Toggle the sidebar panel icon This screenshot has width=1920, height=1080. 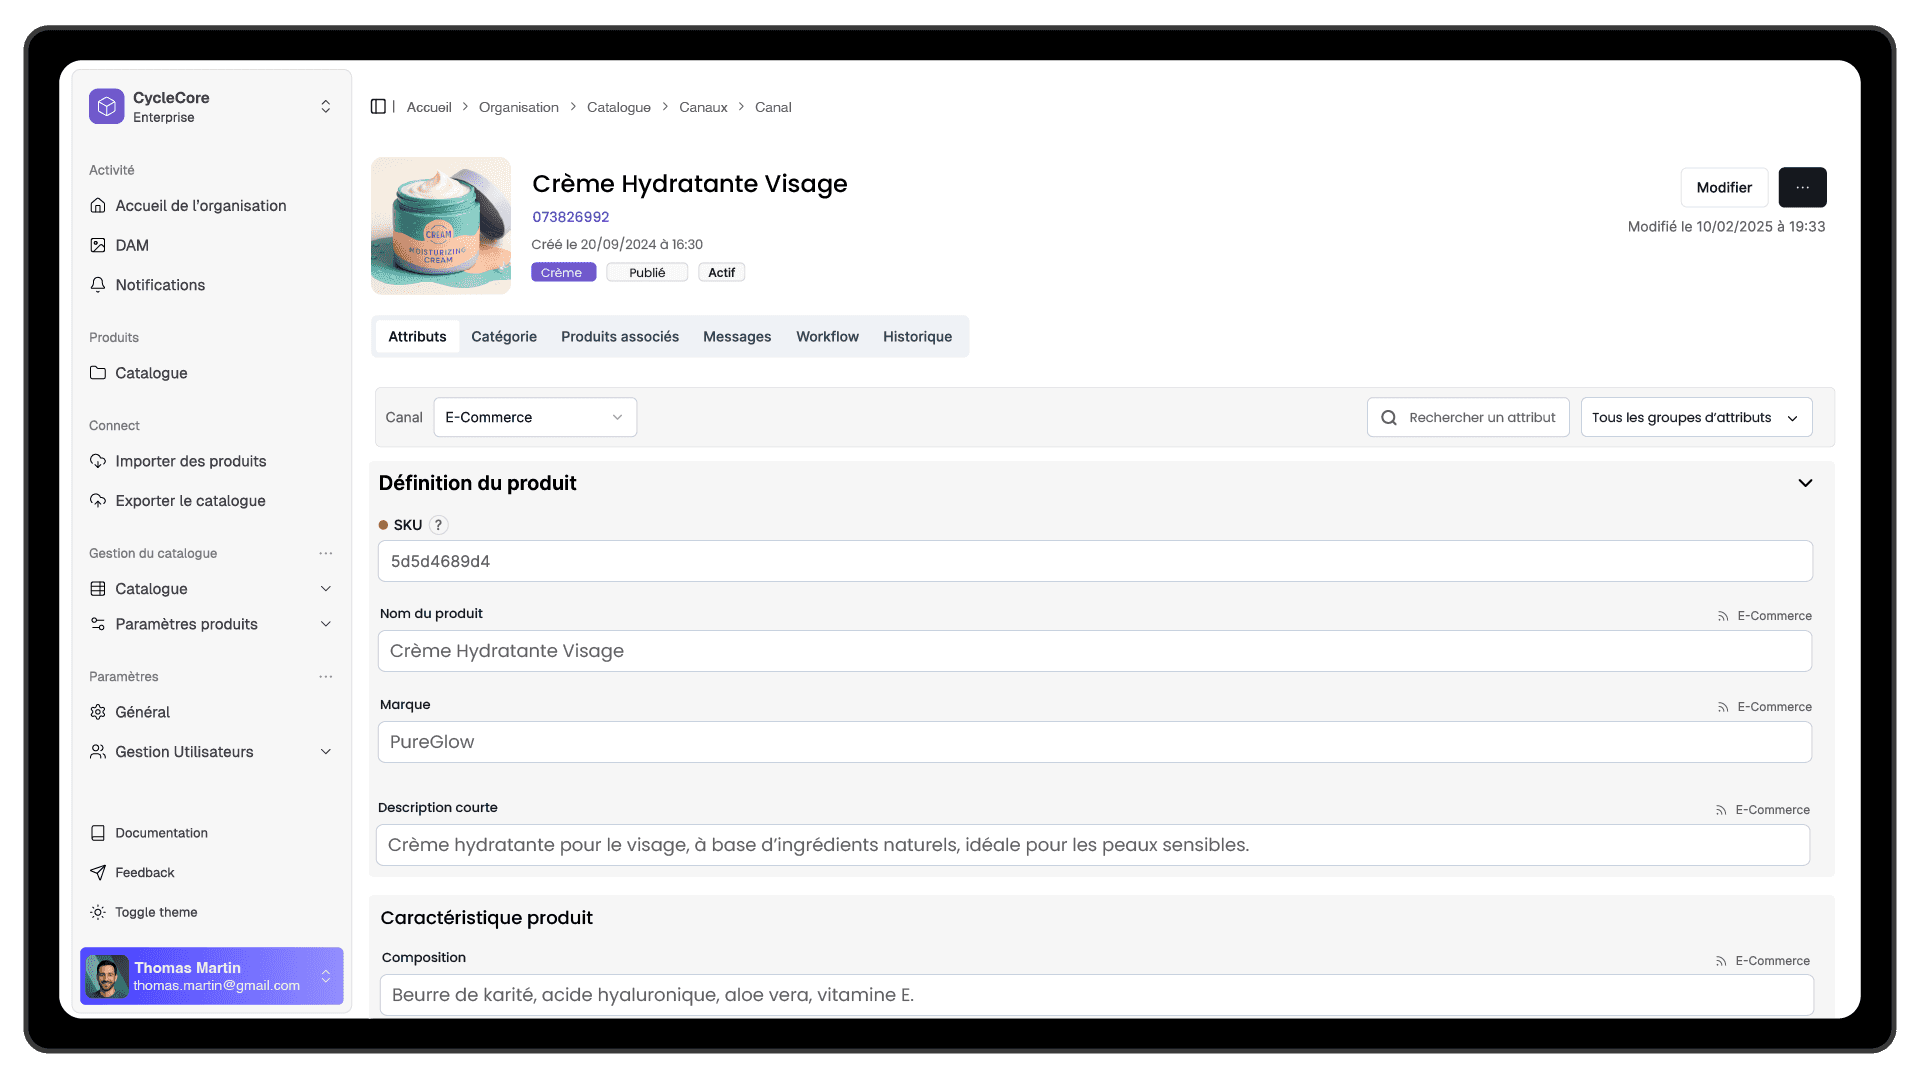[378, 107]
